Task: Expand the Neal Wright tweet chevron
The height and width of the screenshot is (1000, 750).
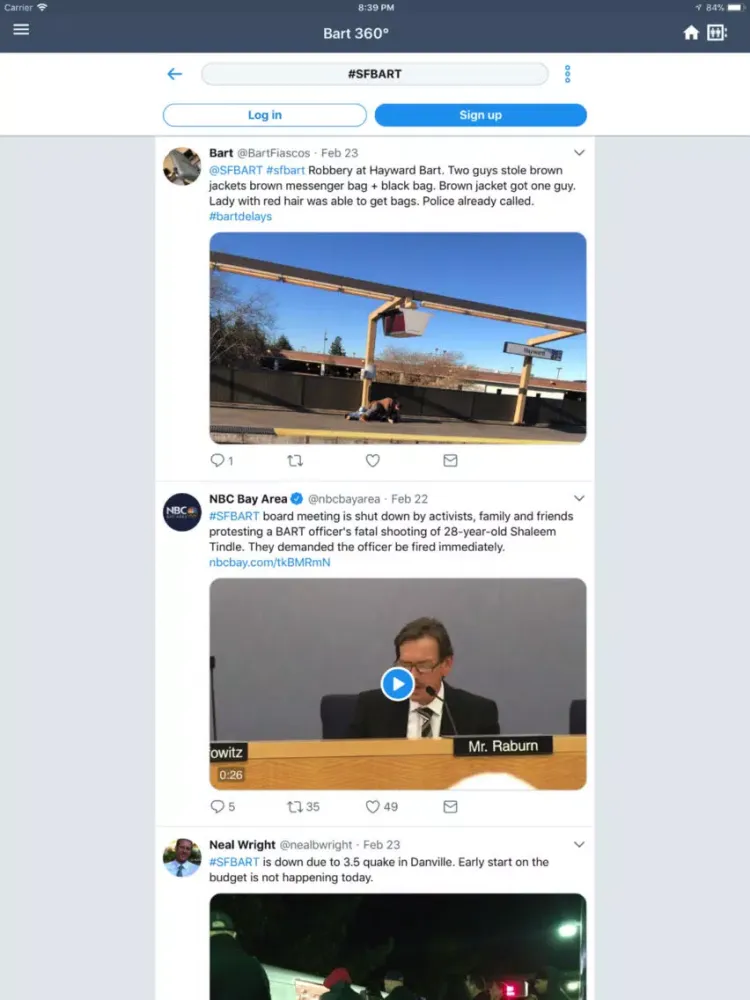Action: tap(579, 844)
